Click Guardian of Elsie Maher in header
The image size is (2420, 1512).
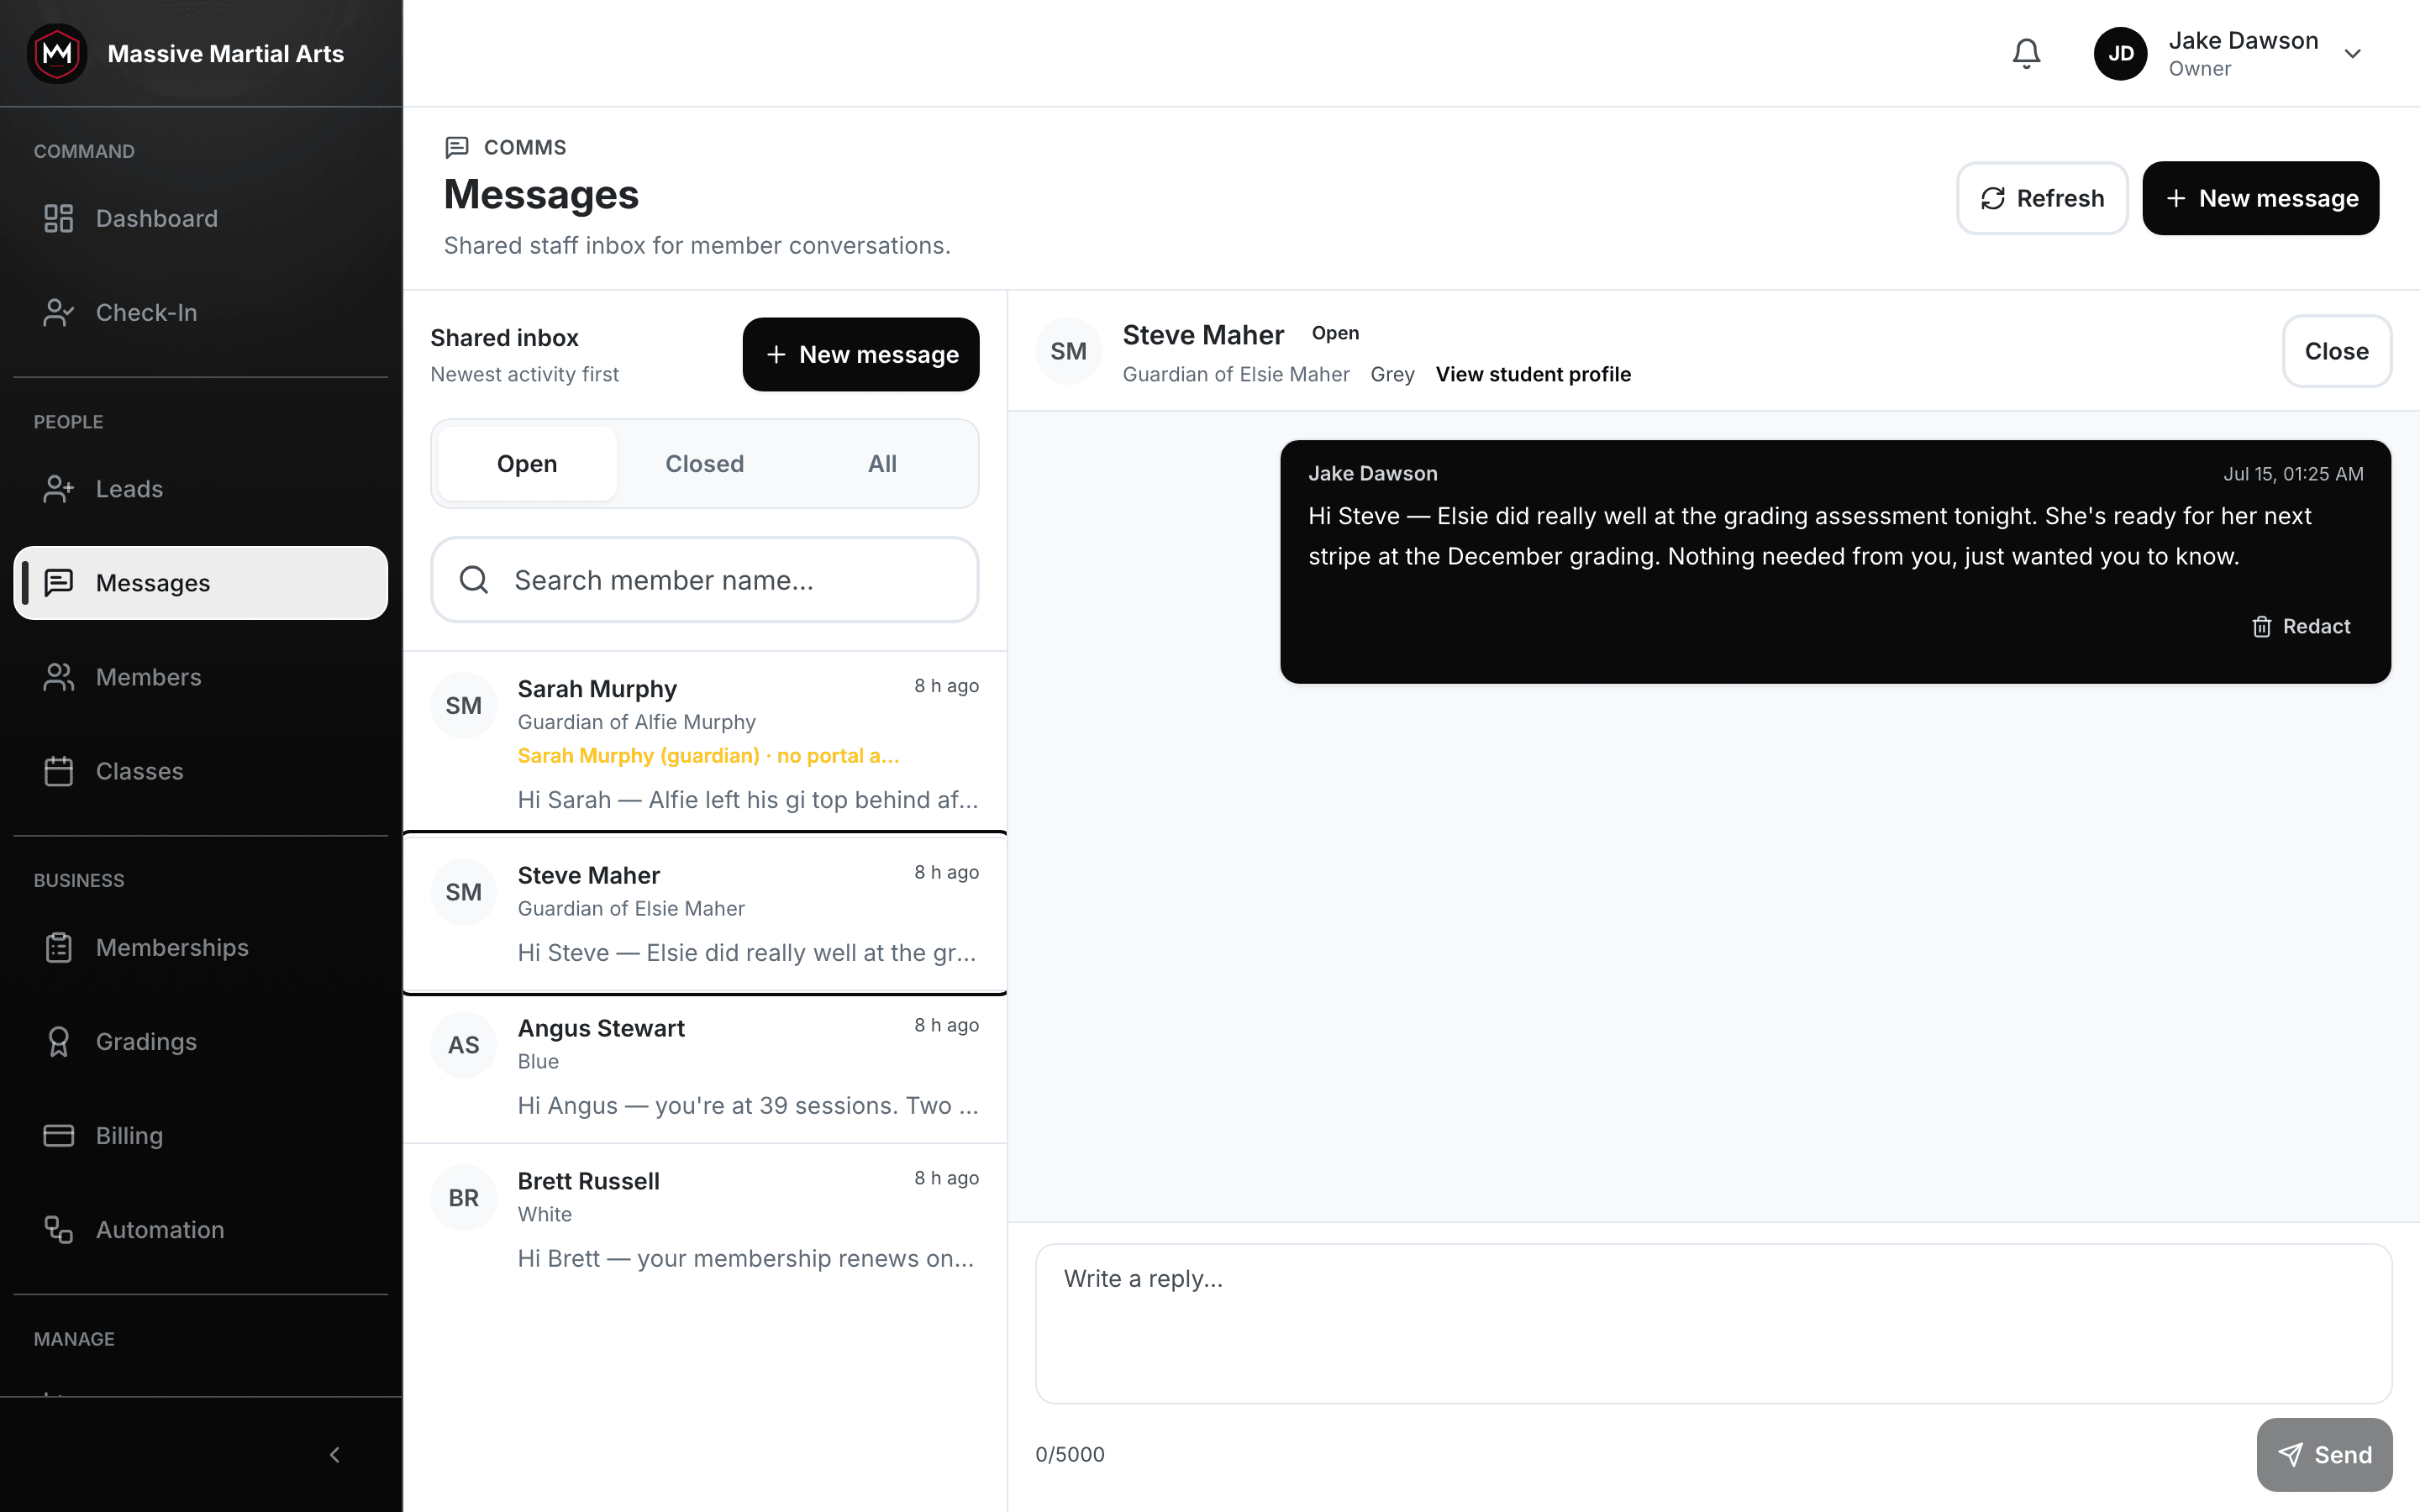1235,374
